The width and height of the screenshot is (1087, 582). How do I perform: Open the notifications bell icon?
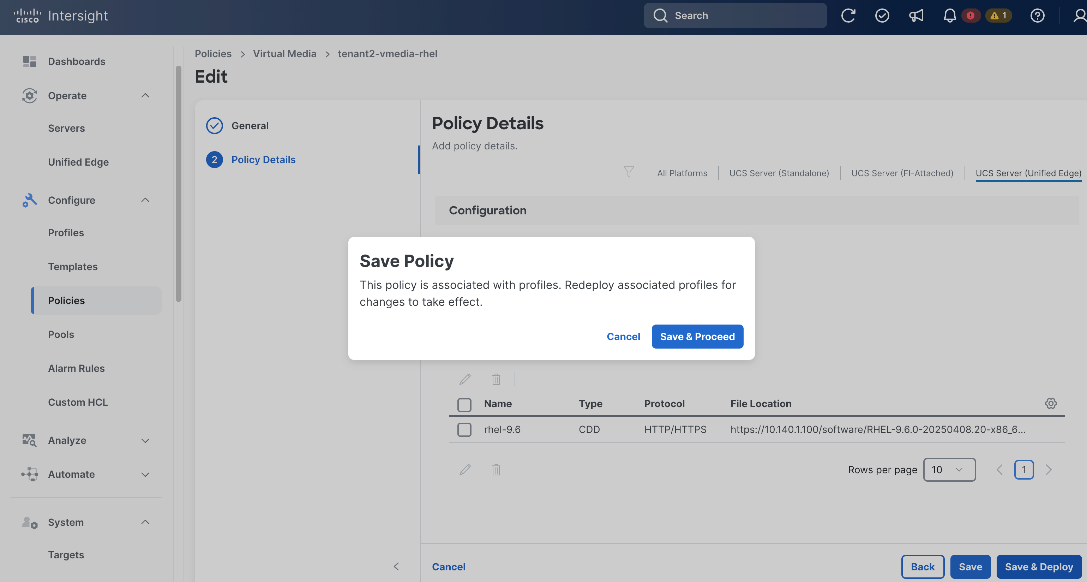[x=950, y=16]
